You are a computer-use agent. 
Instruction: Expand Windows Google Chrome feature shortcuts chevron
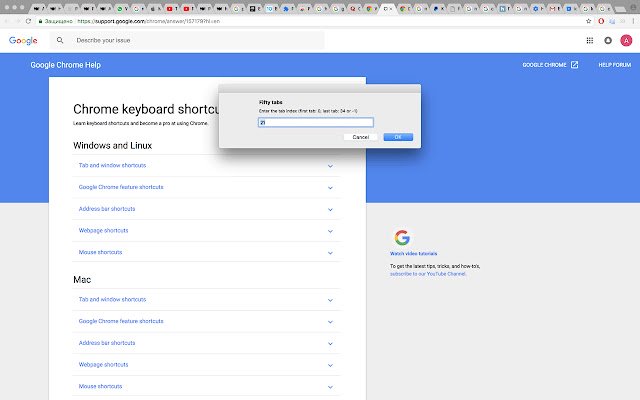[330, 188]
